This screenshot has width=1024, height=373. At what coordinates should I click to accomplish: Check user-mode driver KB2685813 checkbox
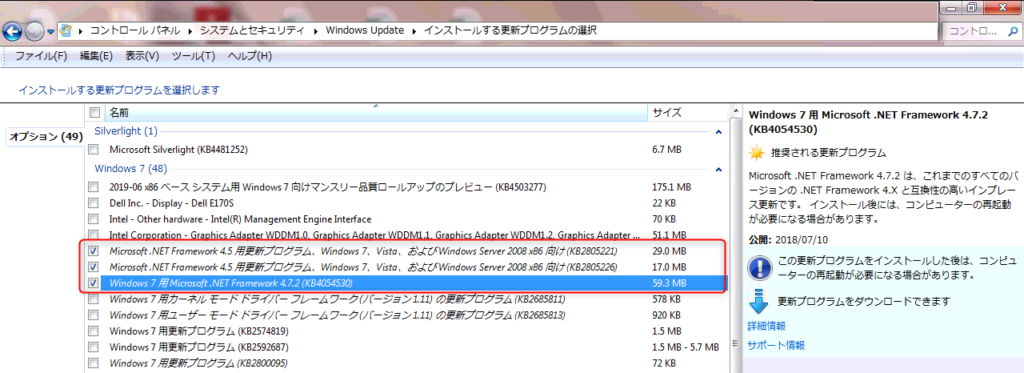pyautogui.click(x=94, y=315)
